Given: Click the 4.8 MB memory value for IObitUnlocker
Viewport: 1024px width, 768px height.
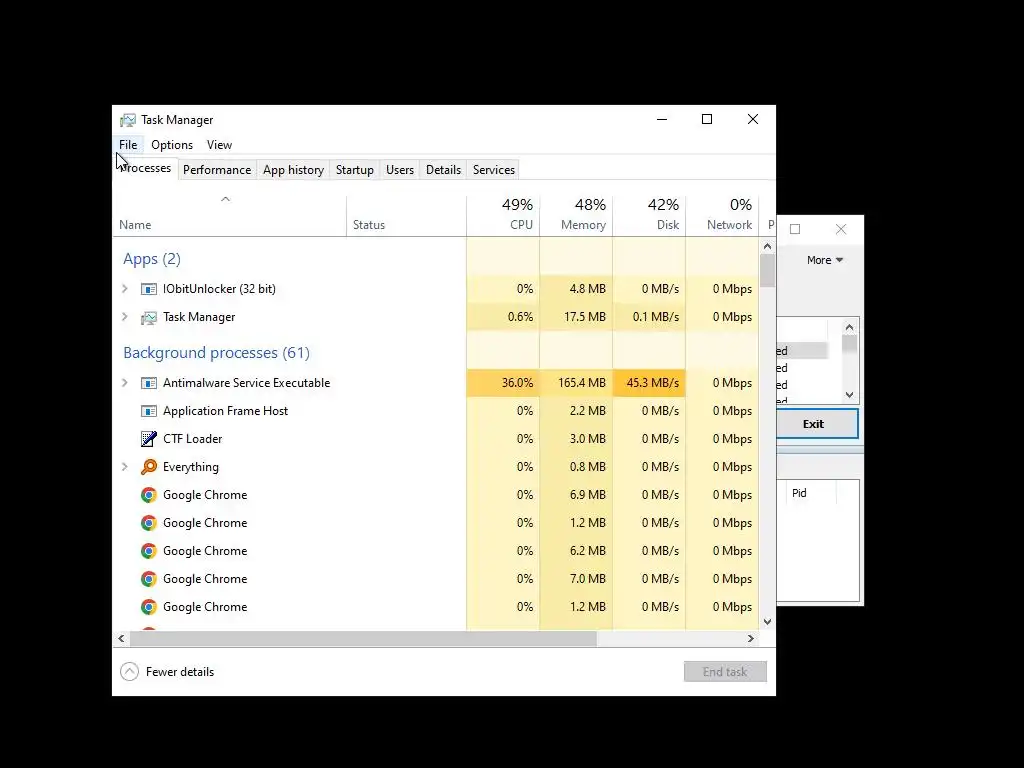Looking at the screenshot, I should [x=587, y=289].
